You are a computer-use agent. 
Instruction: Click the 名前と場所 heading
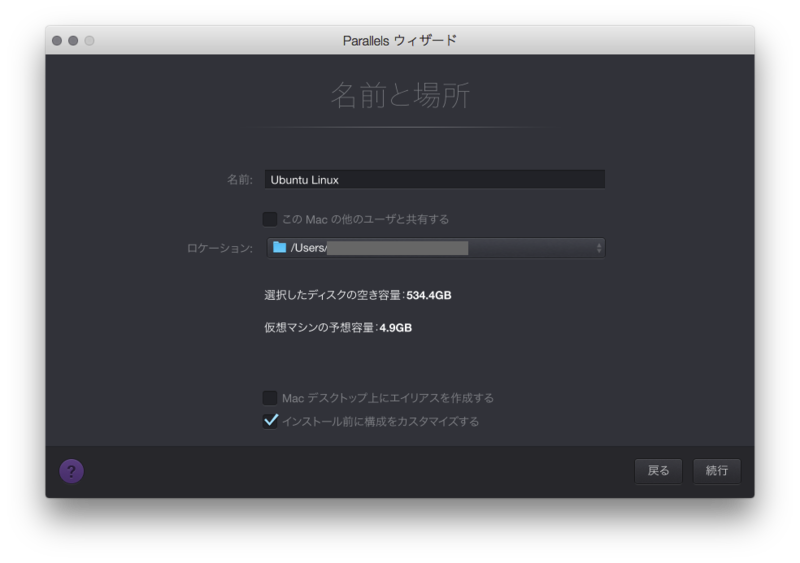(400, 95)
